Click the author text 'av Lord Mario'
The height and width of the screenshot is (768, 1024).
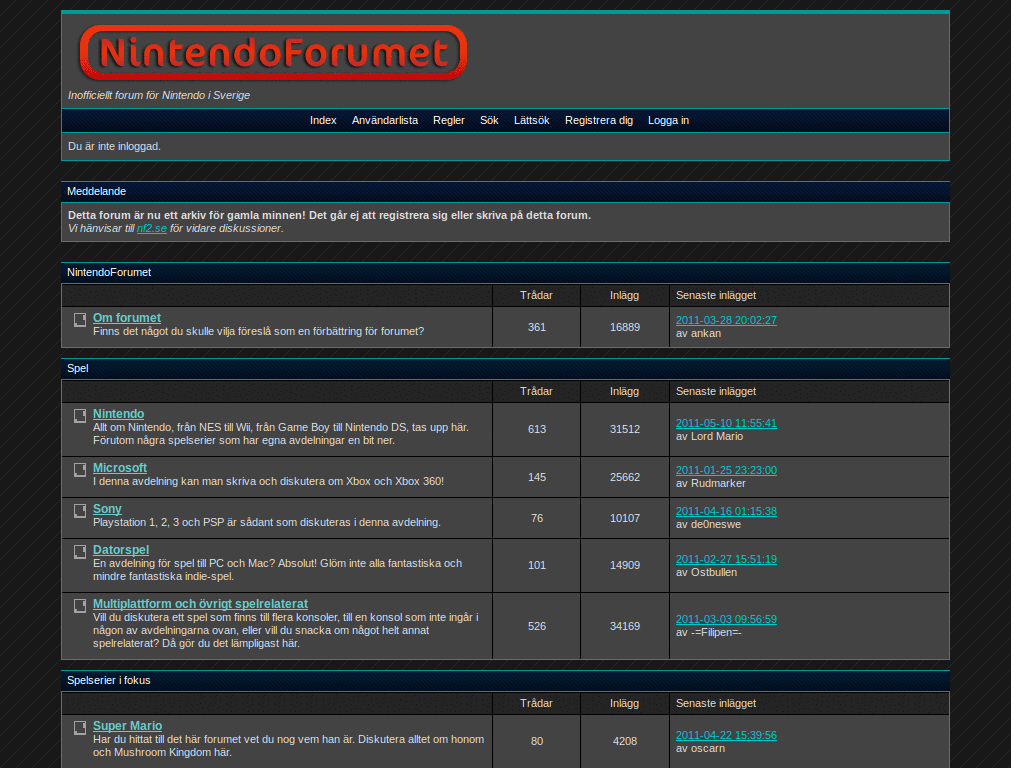click(709, 436)
